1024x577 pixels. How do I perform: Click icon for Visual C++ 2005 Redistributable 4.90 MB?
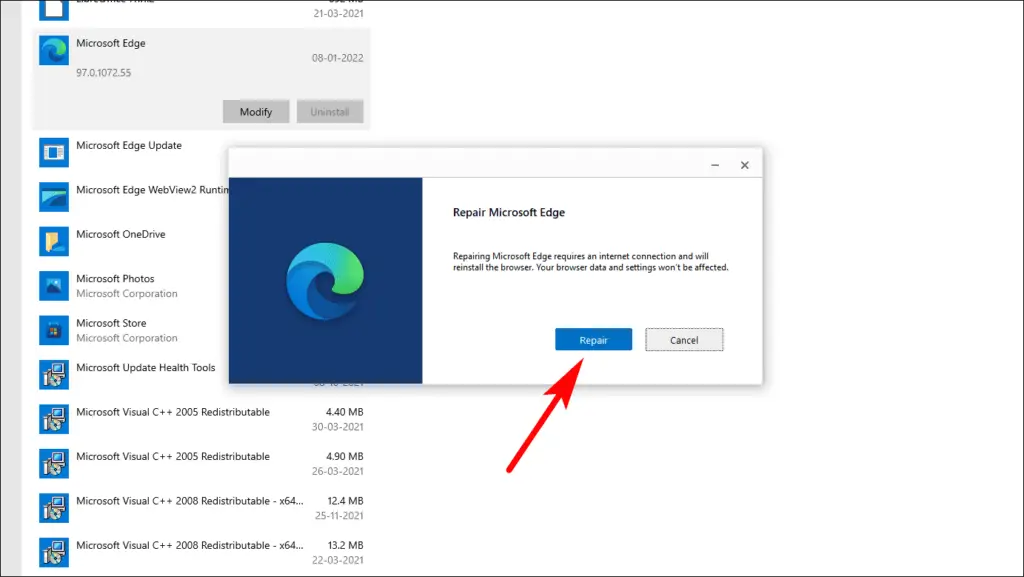pos(54,463)
